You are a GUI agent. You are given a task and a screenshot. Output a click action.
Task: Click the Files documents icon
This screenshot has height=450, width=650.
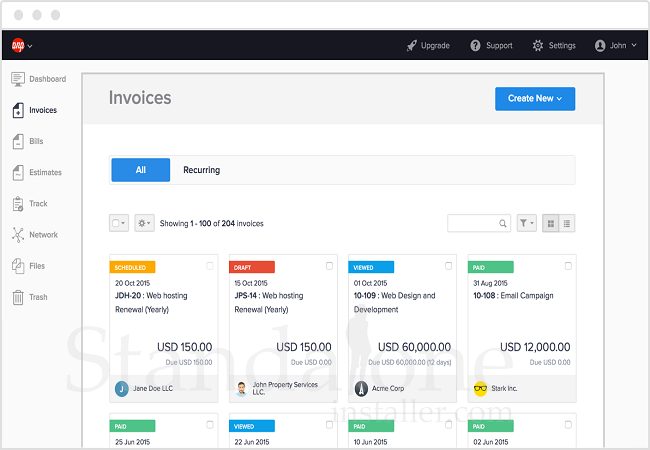coord(18,266)
